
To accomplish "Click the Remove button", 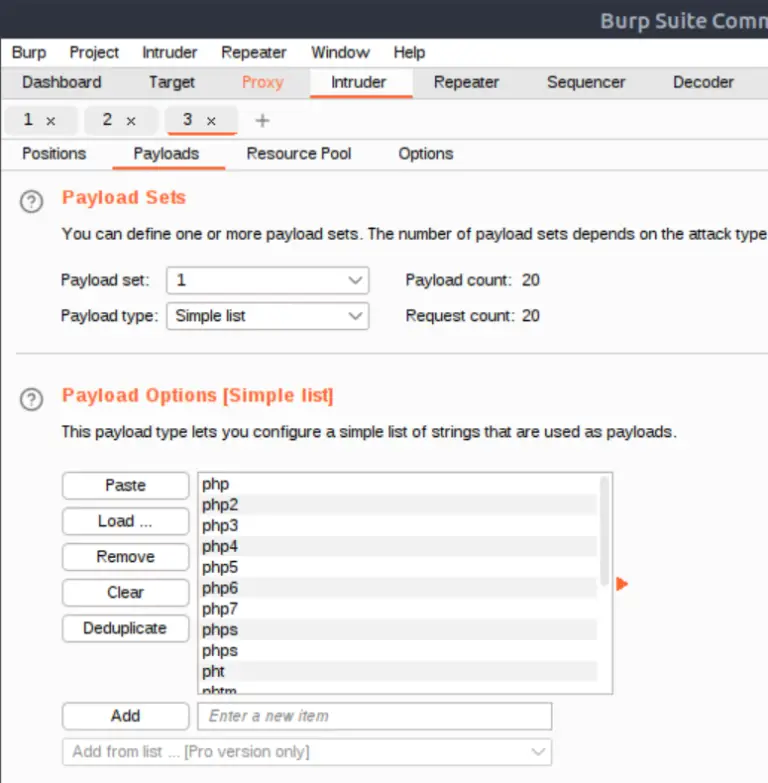I will click(x=125, y=557).
